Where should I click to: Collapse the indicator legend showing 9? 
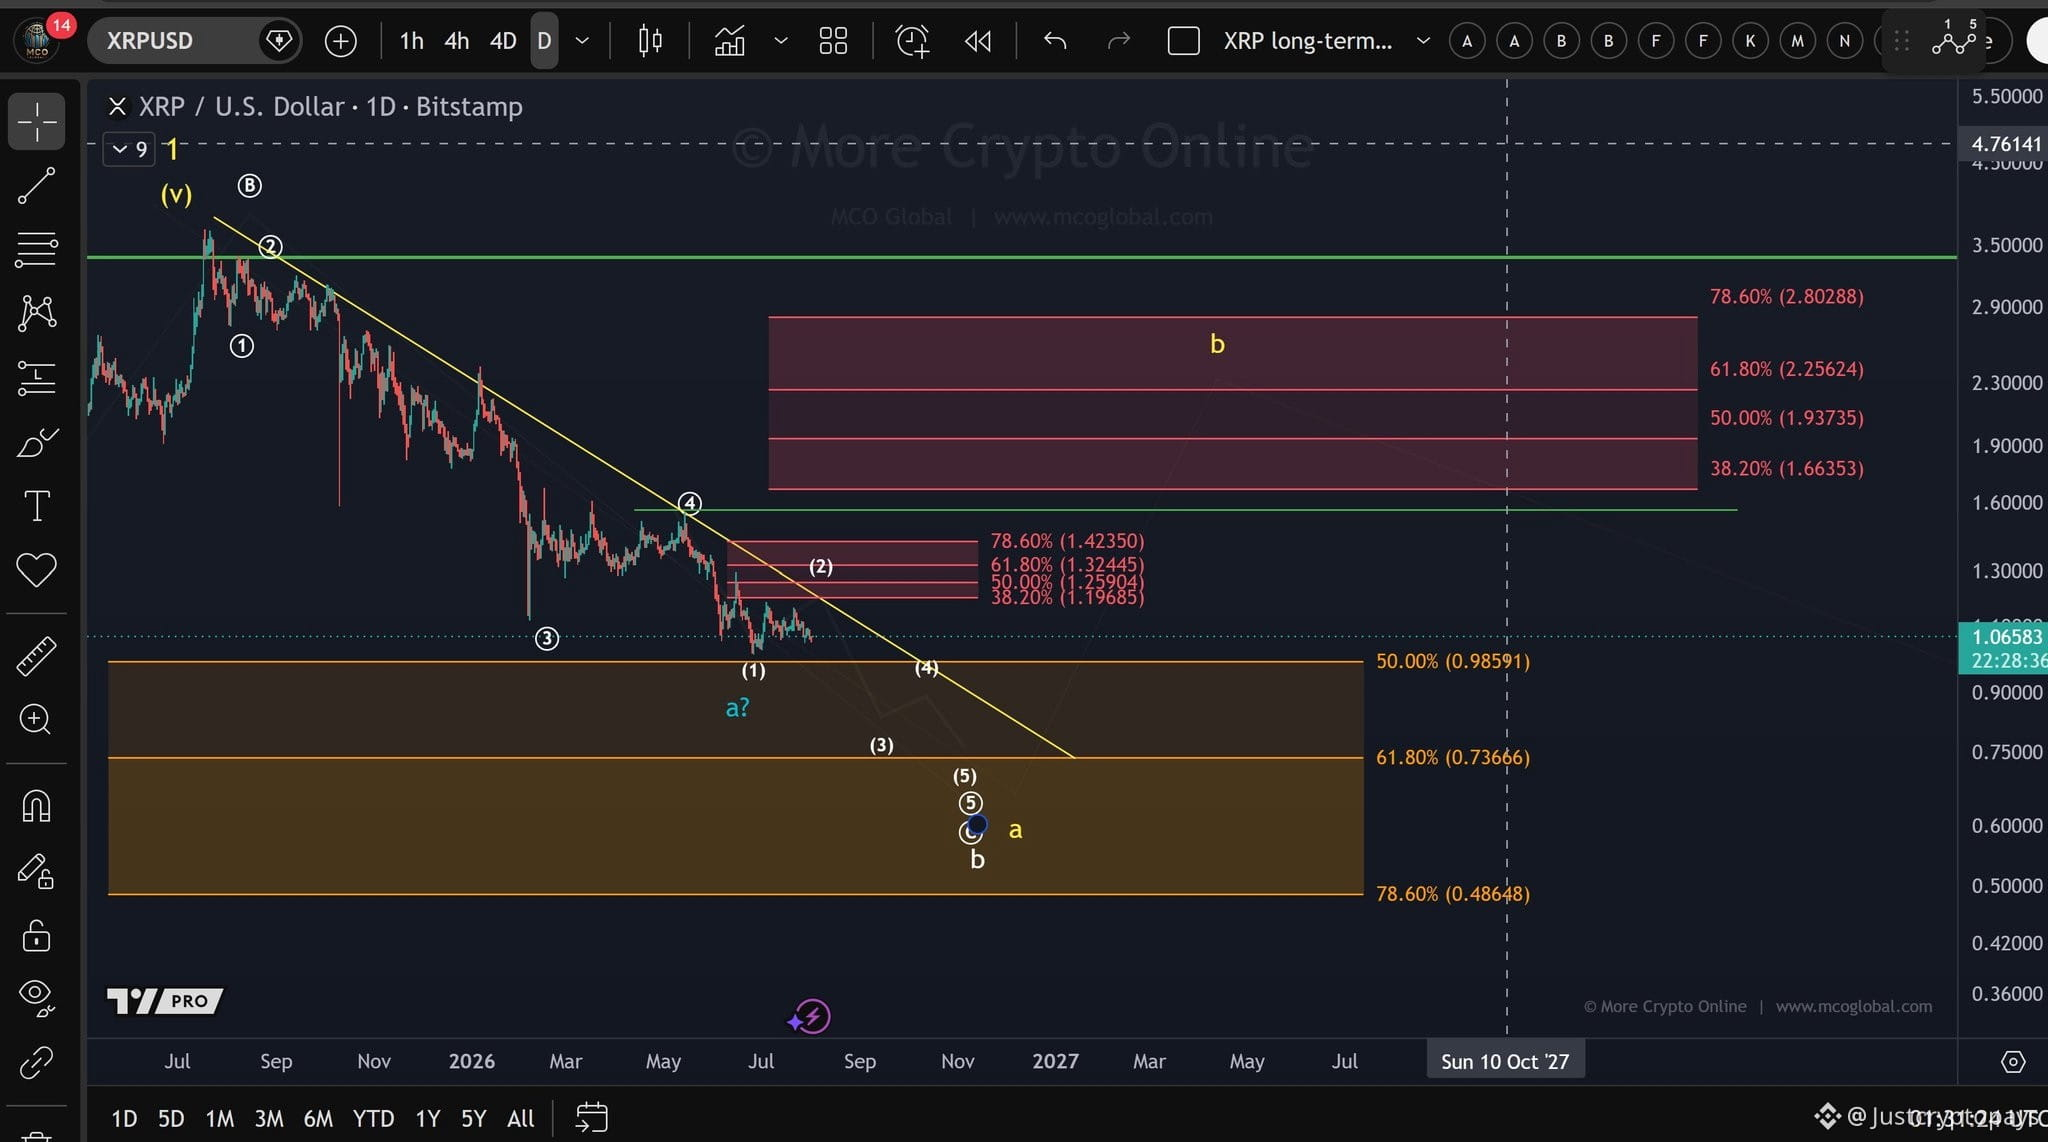click(130, 149)
